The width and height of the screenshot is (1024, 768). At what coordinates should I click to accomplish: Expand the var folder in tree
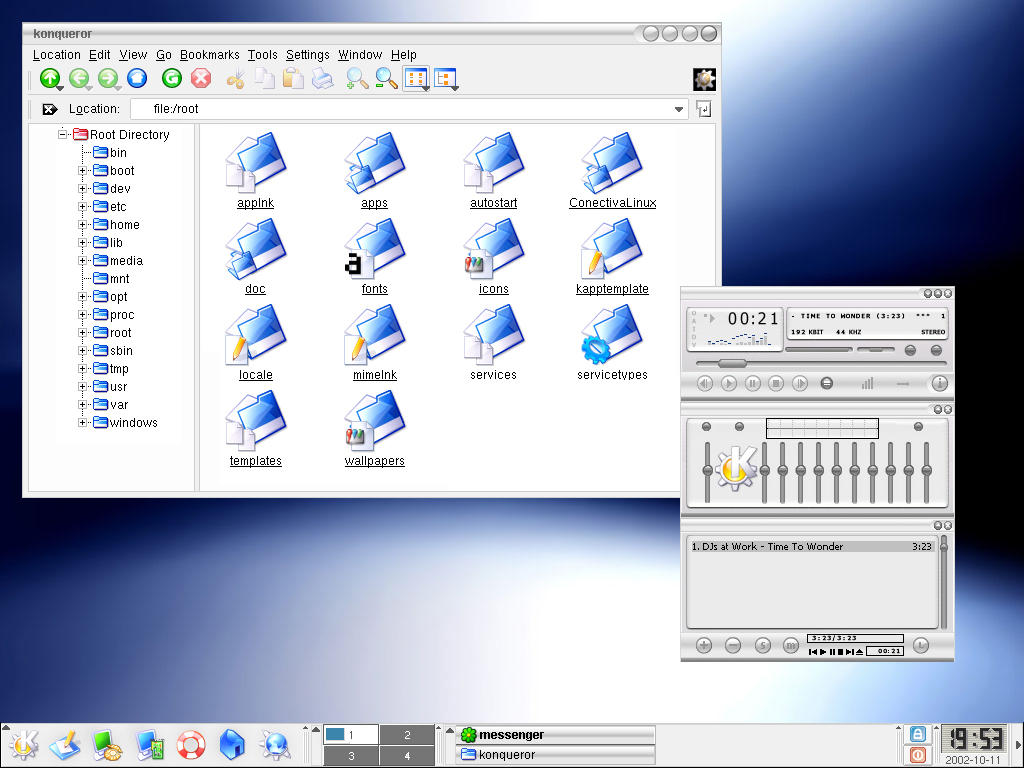point(82,405)
